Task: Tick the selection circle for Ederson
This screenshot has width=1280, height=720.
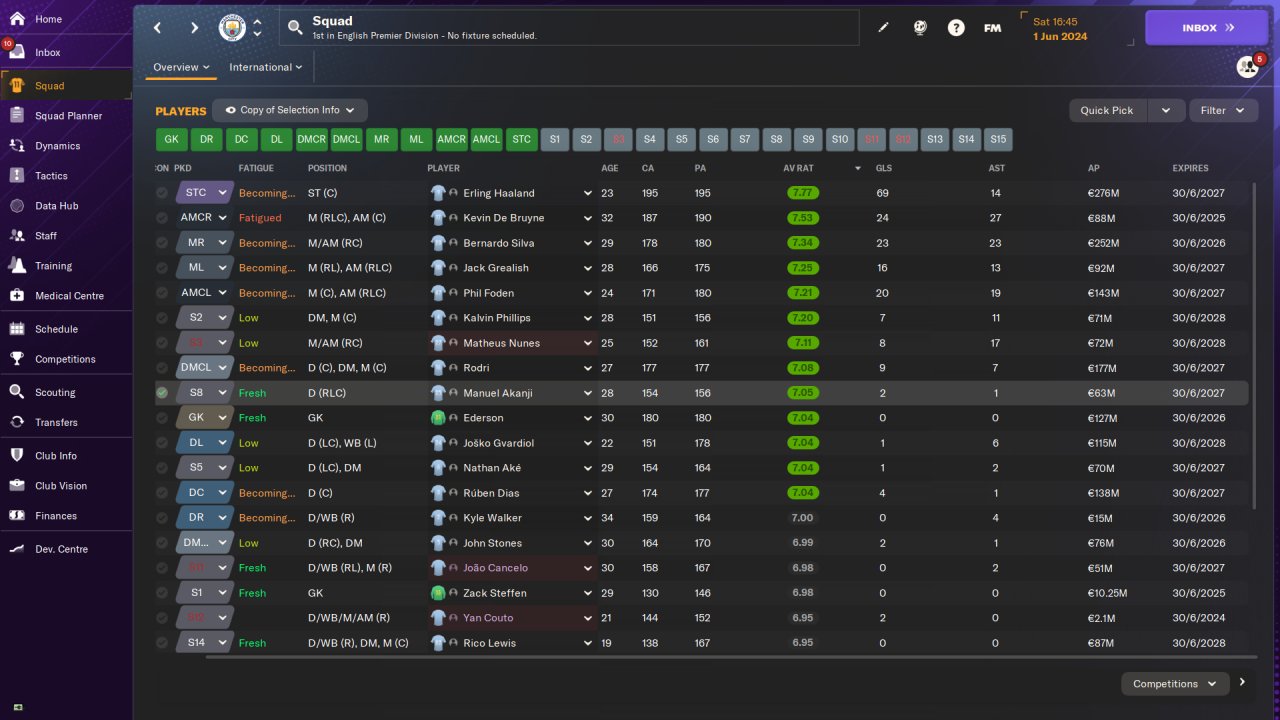Action: tap(162, 418)
